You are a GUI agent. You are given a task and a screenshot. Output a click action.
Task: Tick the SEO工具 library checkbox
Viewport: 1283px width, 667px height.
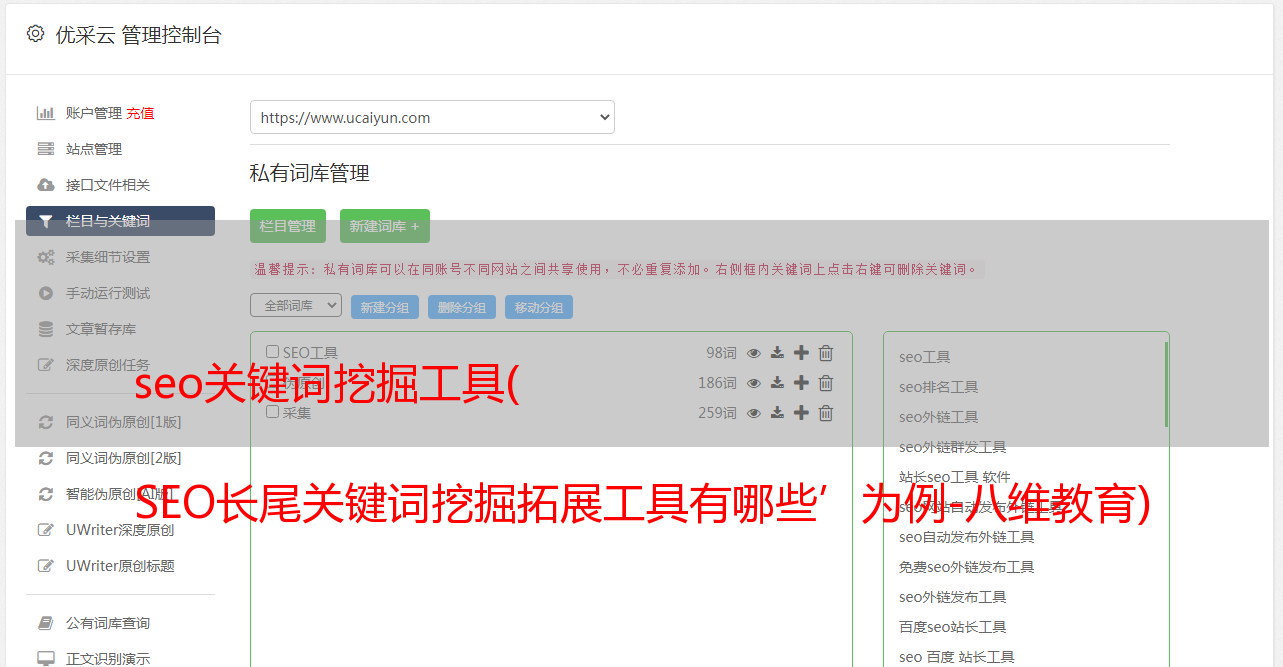click(x=272, y=352)
